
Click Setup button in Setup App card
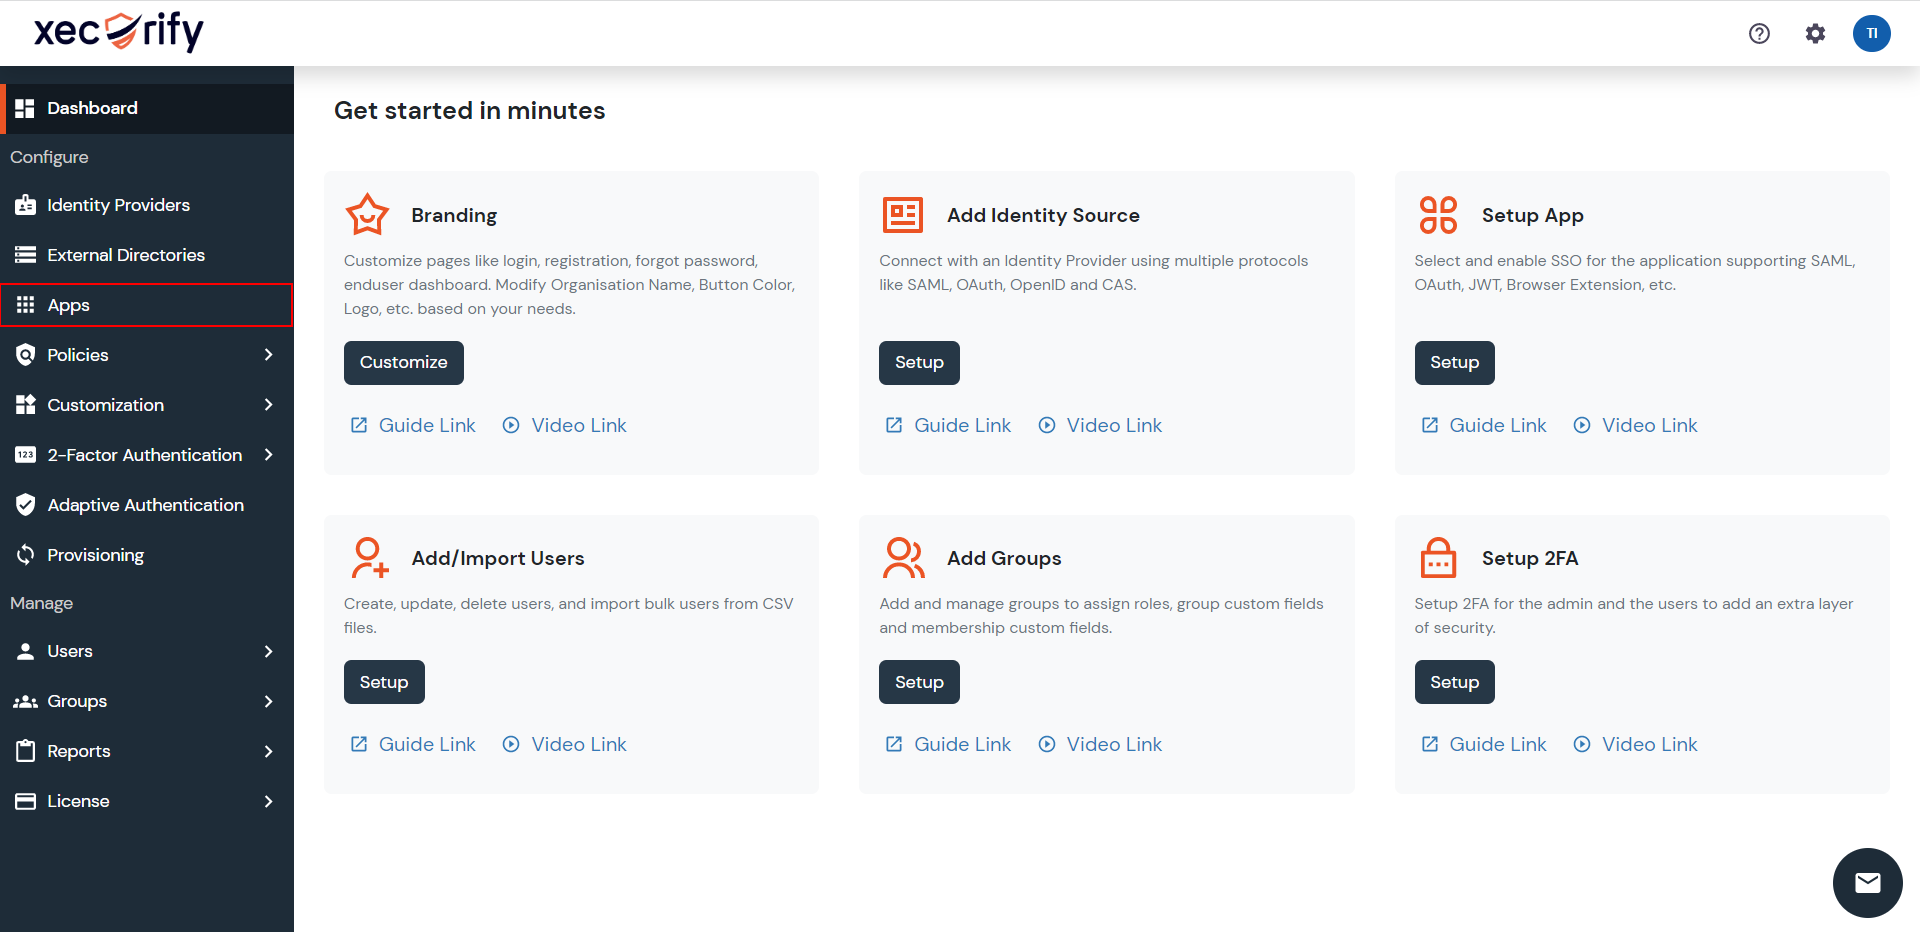pyautogui.click(x=1454, y=362)
